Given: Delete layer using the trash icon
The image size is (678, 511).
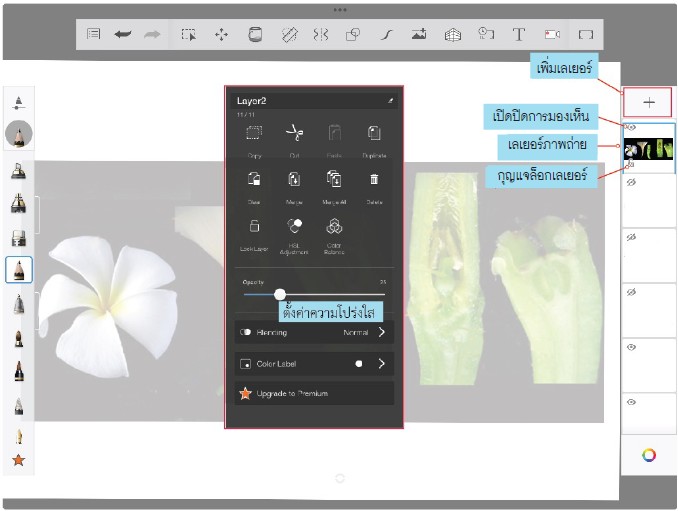Looking at the screenshot, I should pos(374,179).
